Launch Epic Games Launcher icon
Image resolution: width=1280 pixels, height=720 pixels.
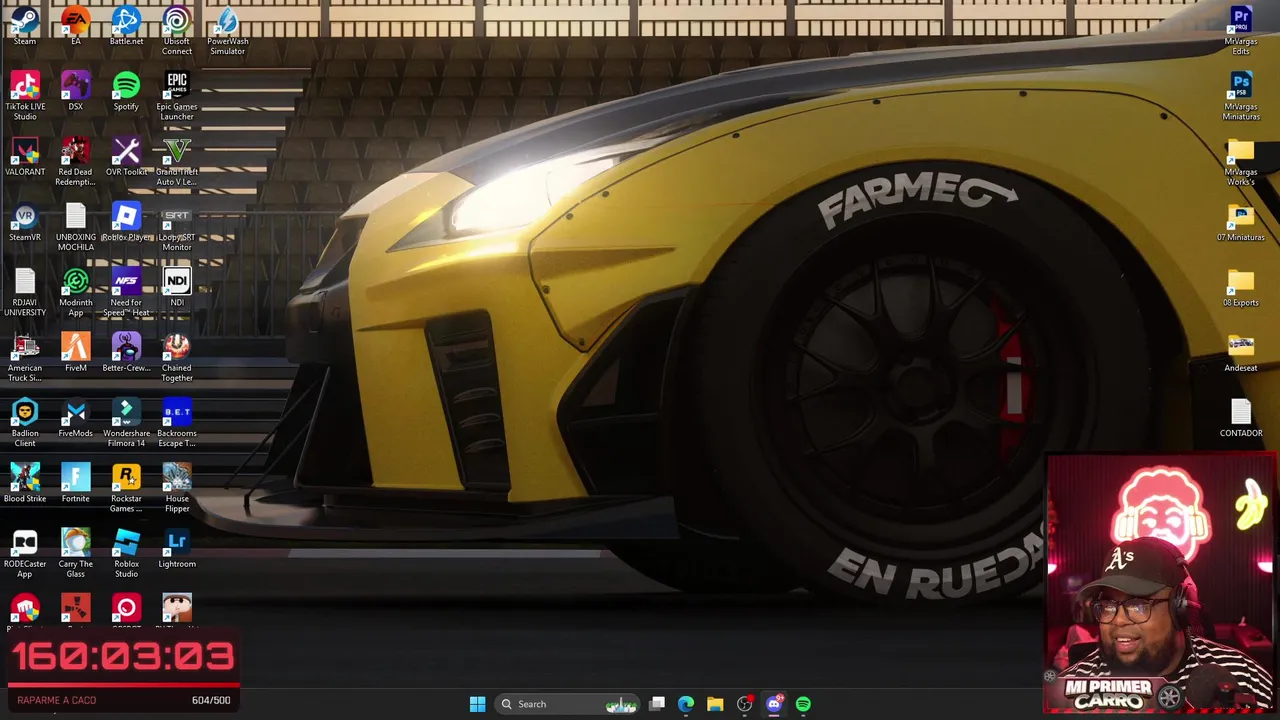[x=177, y=96]
